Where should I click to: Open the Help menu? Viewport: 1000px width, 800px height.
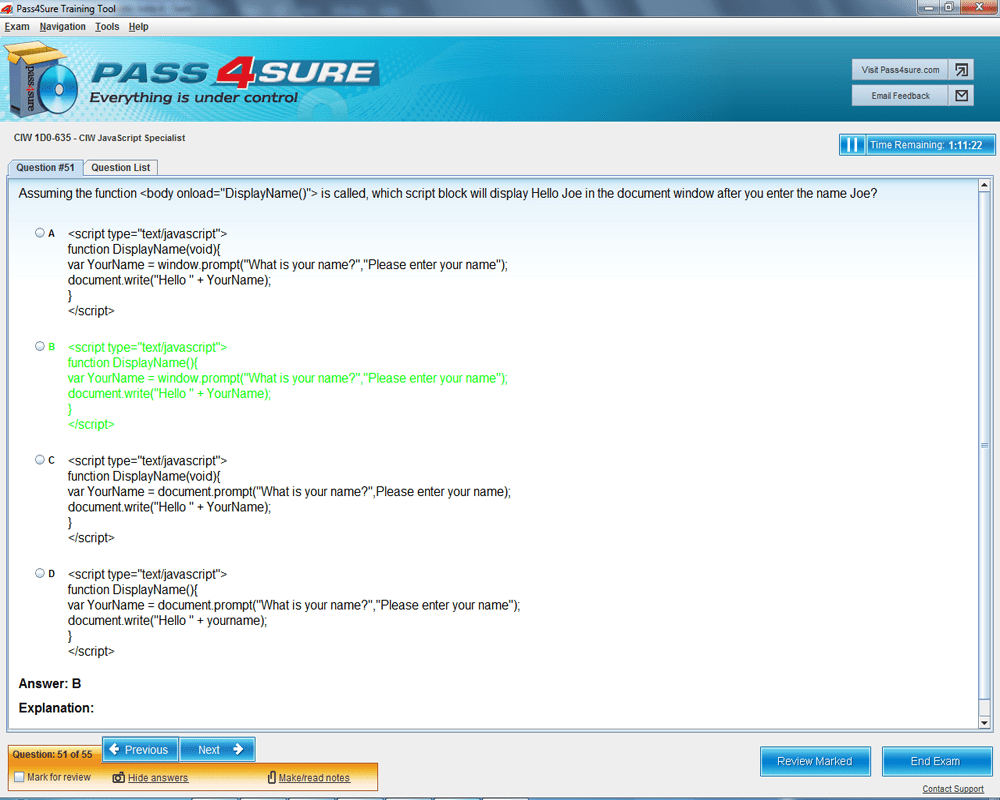coord(138,27)
